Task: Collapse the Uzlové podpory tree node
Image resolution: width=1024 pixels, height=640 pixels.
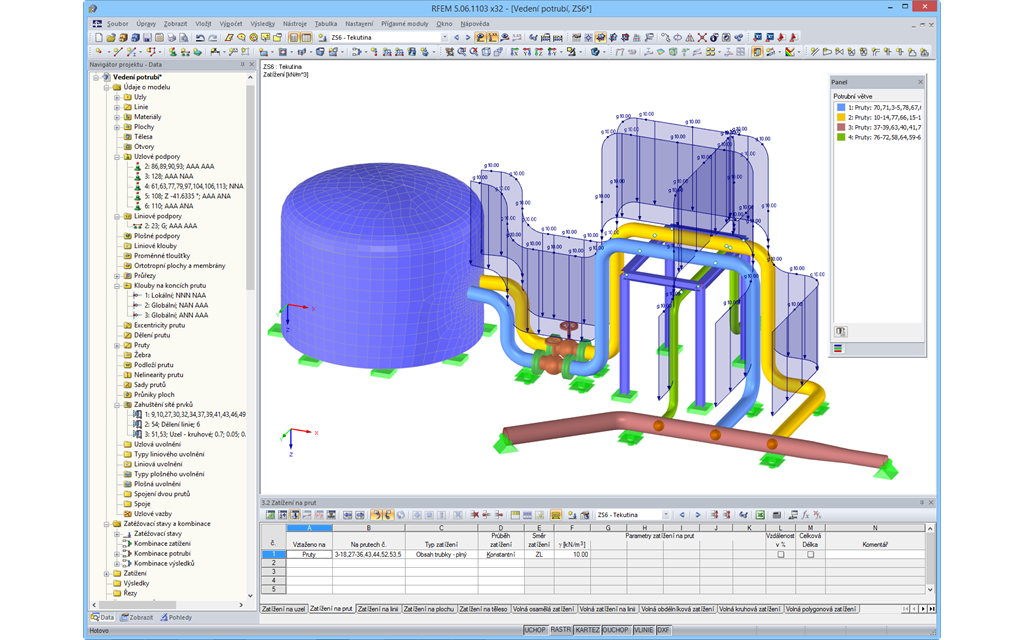Action: (x=117, y=157)
